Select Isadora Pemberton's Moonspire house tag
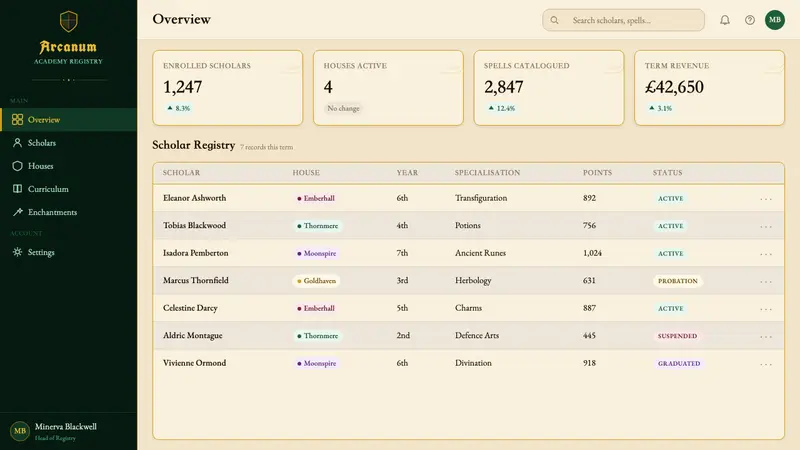The image size is (800, 450). point(316,253)
